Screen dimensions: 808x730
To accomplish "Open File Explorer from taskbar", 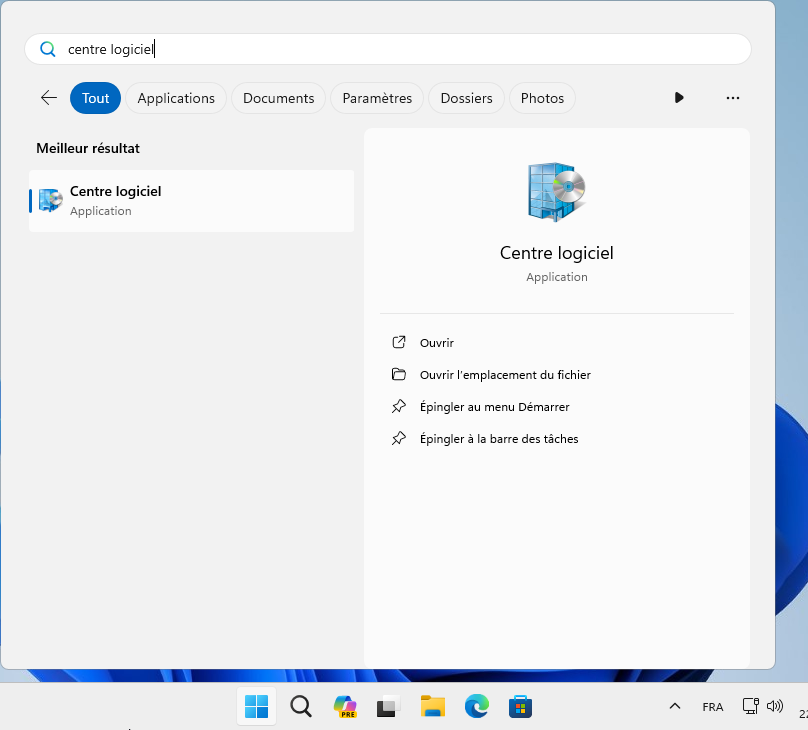I will click(433, 706).
